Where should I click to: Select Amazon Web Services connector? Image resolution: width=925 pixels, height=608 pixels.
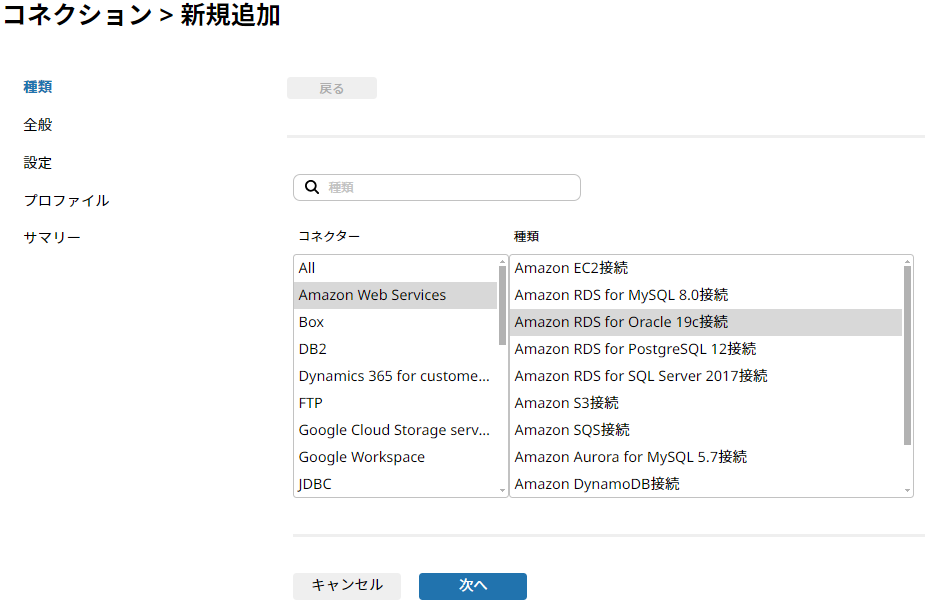click(x=395, y=295)
